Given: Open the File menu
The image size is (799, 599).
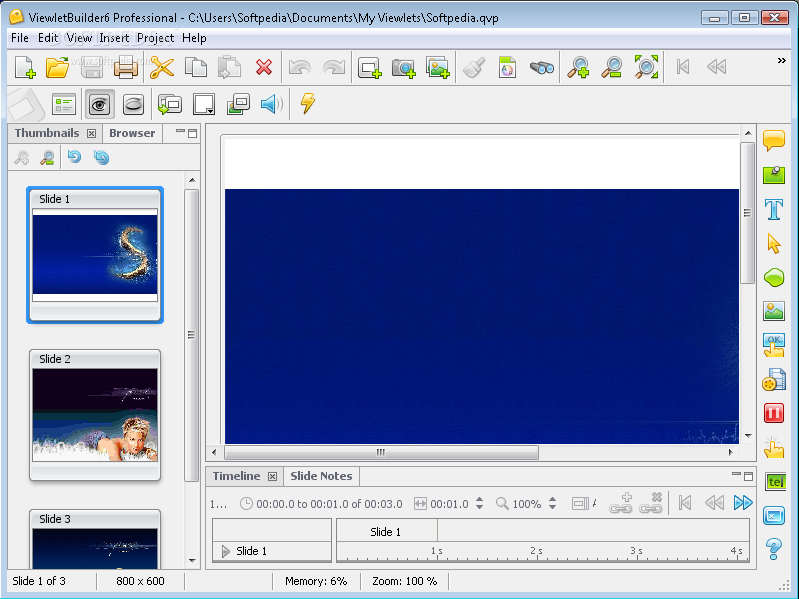Looking at the screenshot, I should 20,38.
